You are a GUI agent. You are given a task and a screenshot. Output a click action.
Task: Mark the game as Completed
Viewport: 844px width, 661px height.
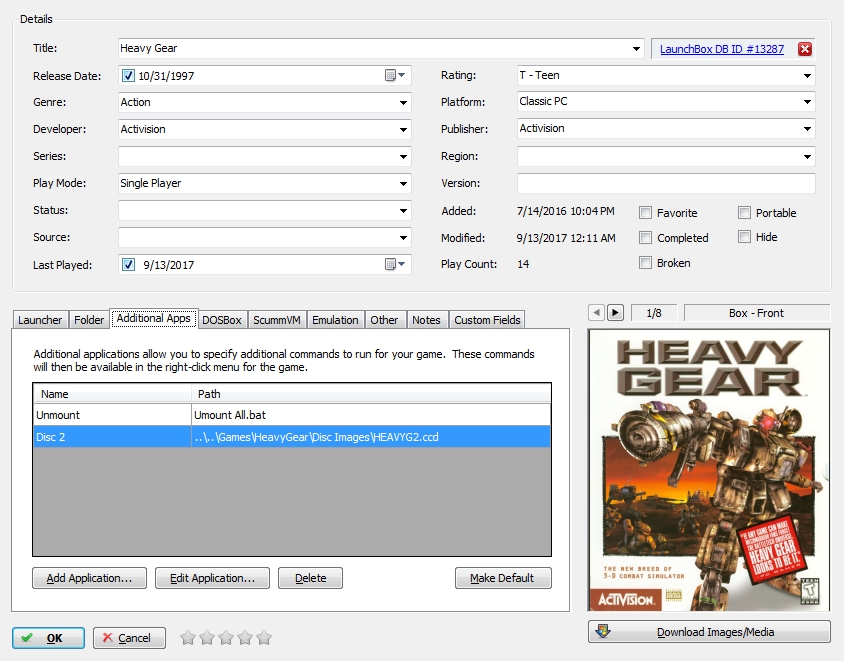[645, 237]
